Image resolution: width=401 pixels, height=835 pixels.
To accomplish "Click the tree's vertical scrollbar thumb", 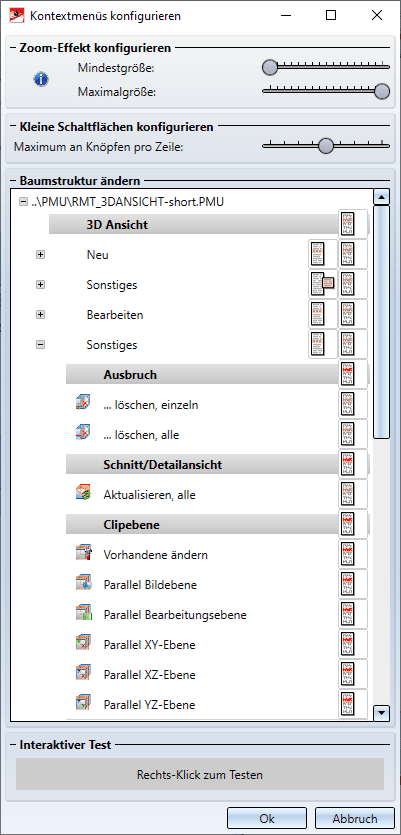I will pyautogui.click(x=382, y=322).
